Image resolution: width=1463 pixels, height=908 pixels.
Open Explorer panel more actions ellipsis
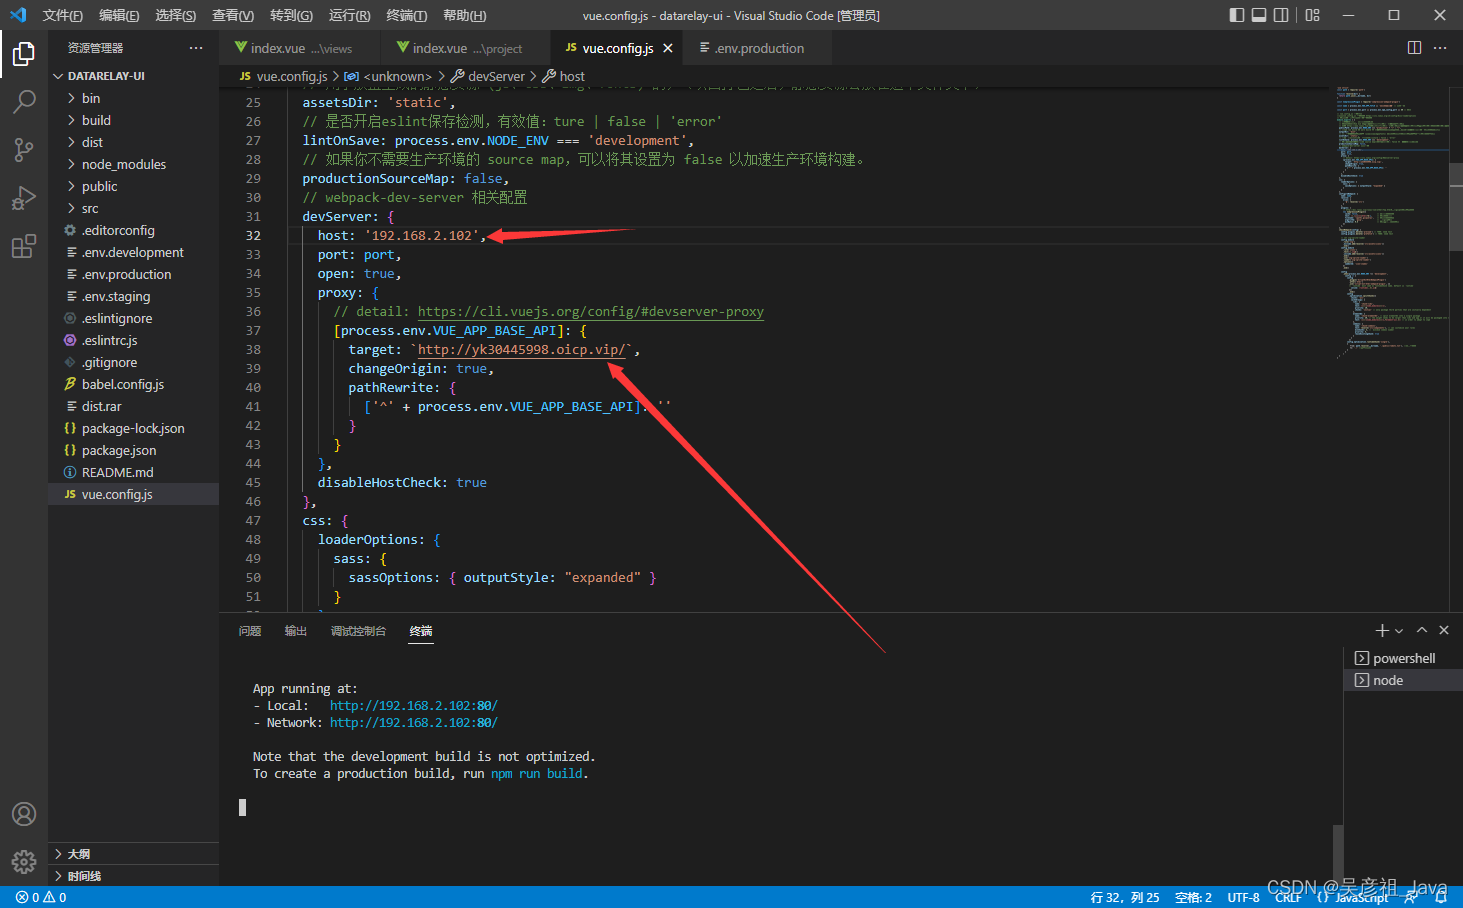[x=196, y=48]
